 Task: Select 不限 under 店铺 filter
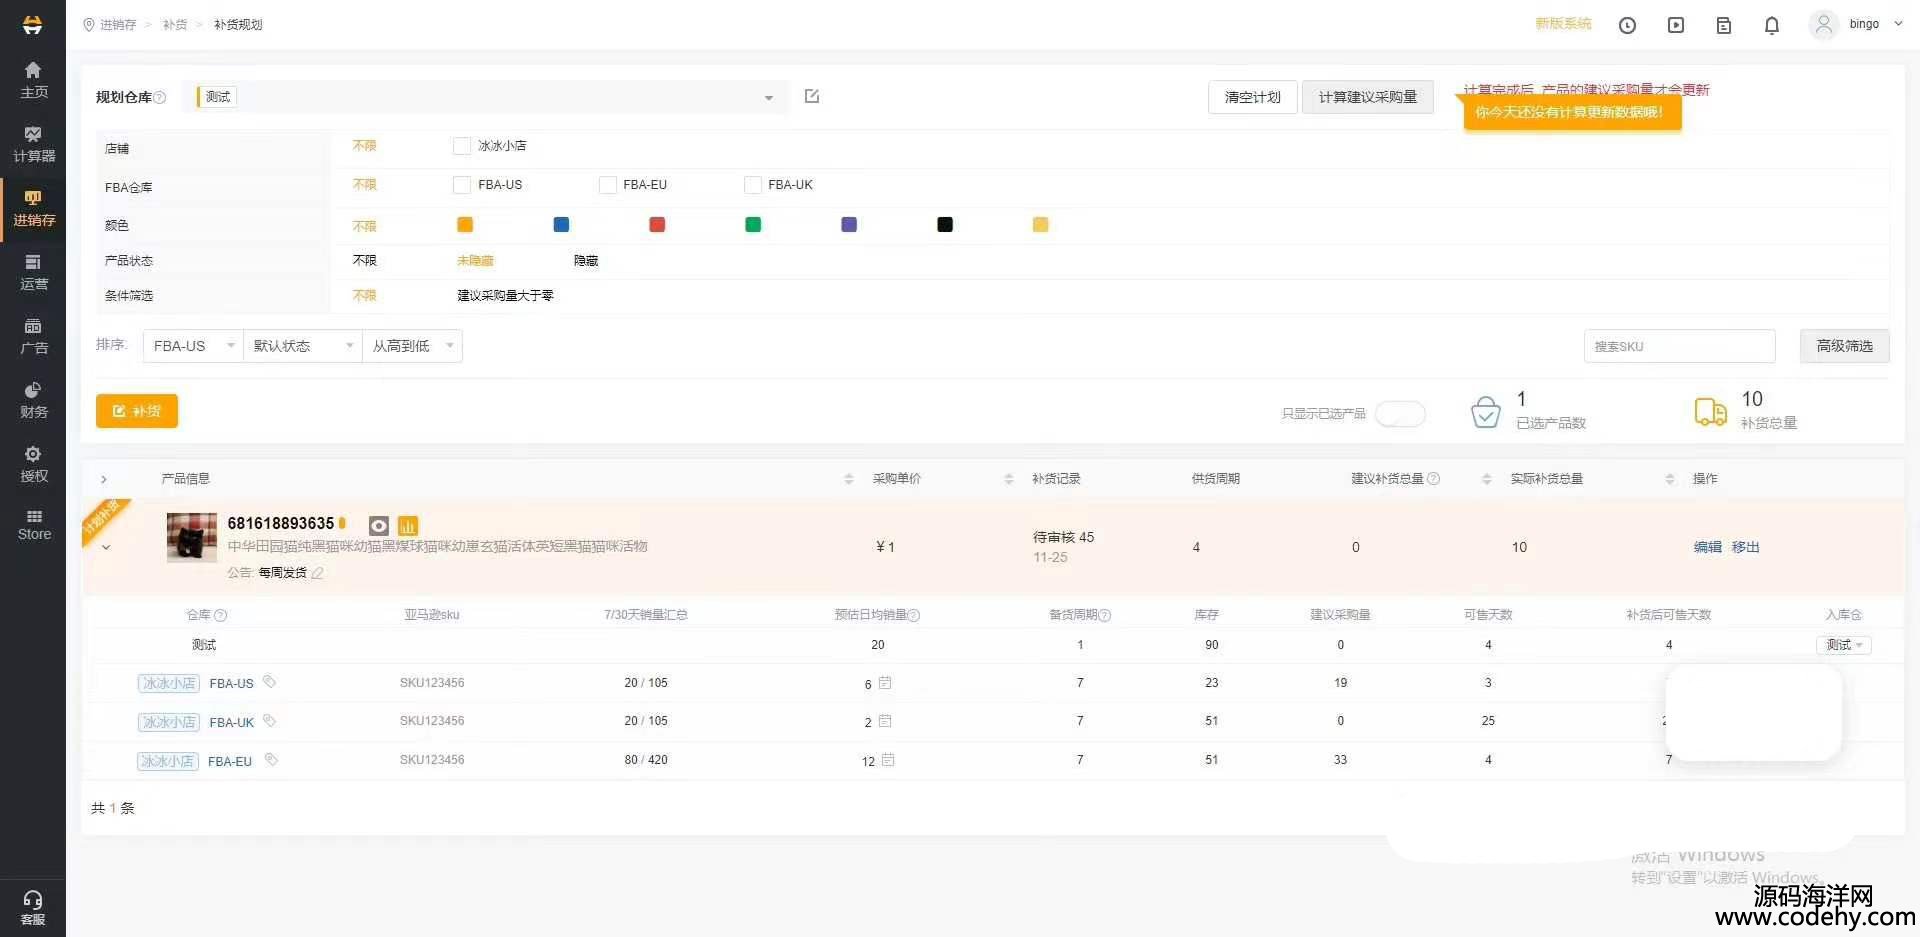point(364,146)
